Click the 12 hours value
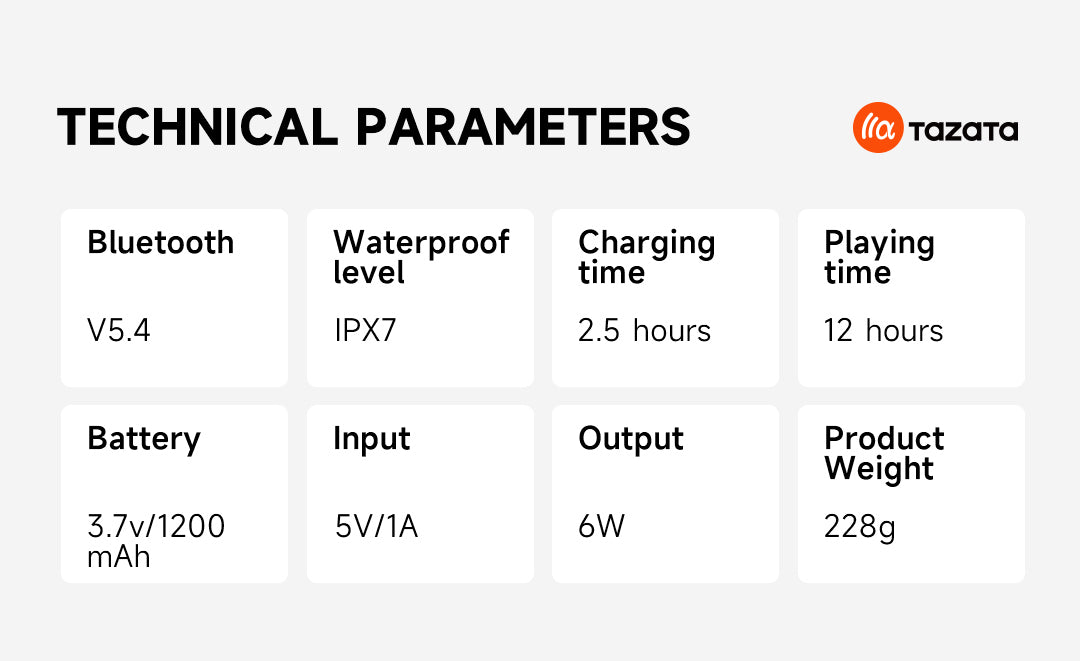 883,331
